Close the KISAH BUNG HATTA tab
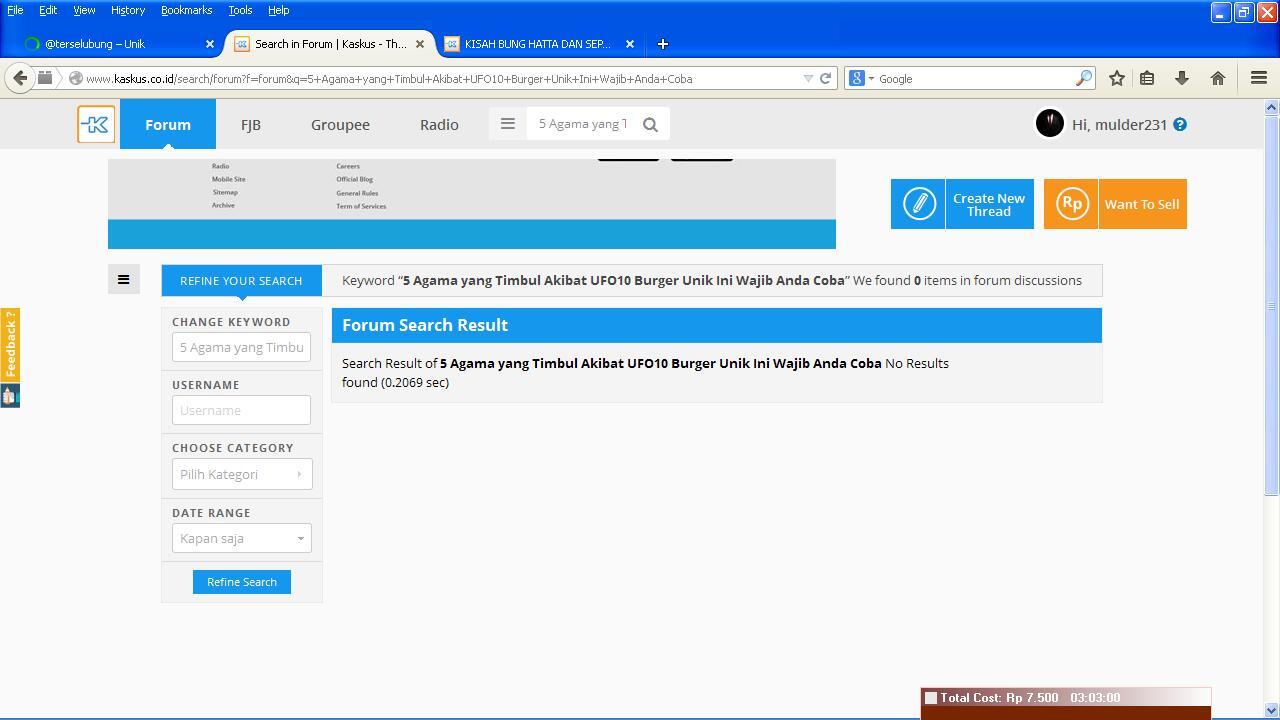This screenshot has width=1280, height=720. pos(630,44)
